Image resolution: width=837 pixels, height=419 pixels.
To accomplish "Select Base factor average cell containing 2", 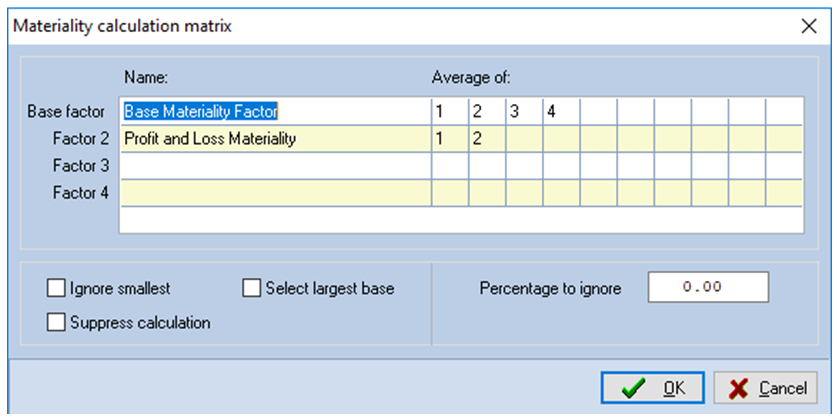I will (487, 112).
